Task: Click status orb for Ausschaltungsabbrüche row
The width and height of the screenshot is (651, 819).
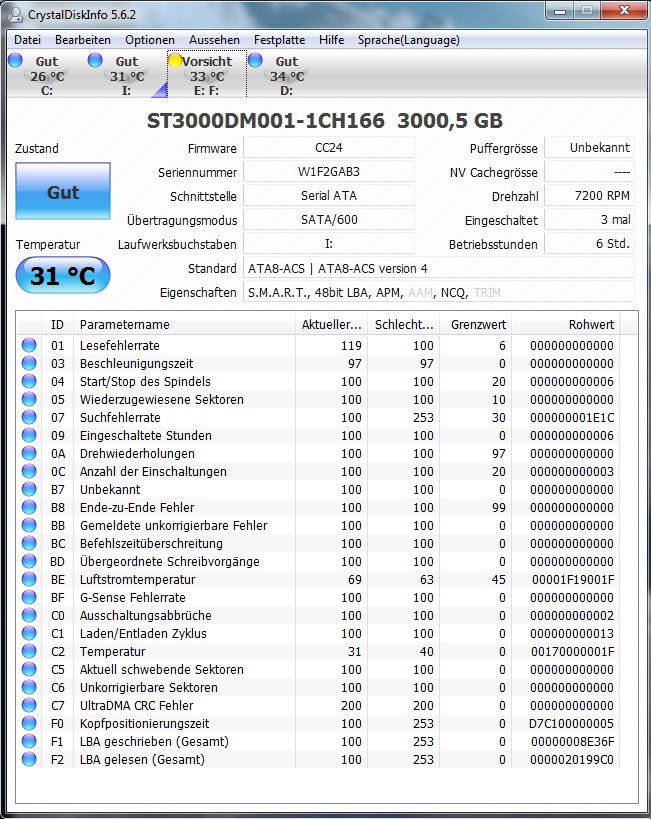Action: point(29,615)
